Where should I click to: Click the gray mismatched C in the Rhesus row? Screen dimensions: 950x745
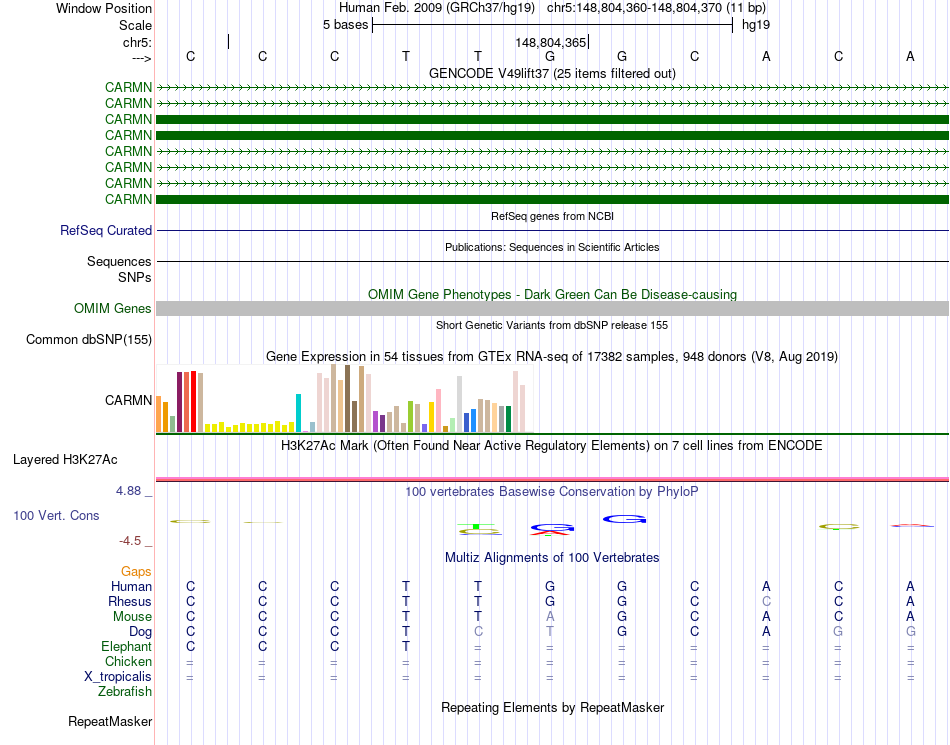coord(766,601)
